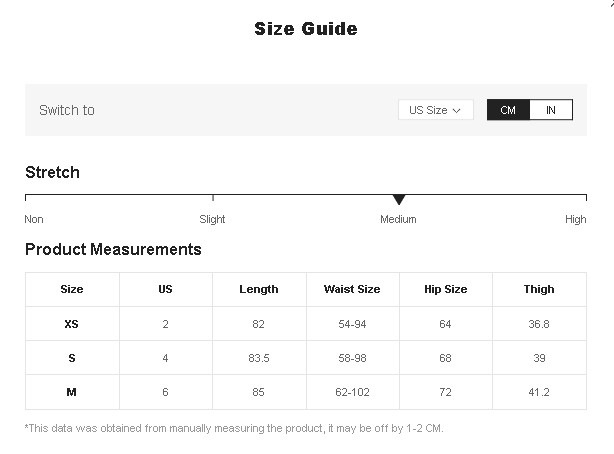Open the US Size dropdown
Image resolution: width=614 pixels, height=454 pixels.
tap(435, 110)
